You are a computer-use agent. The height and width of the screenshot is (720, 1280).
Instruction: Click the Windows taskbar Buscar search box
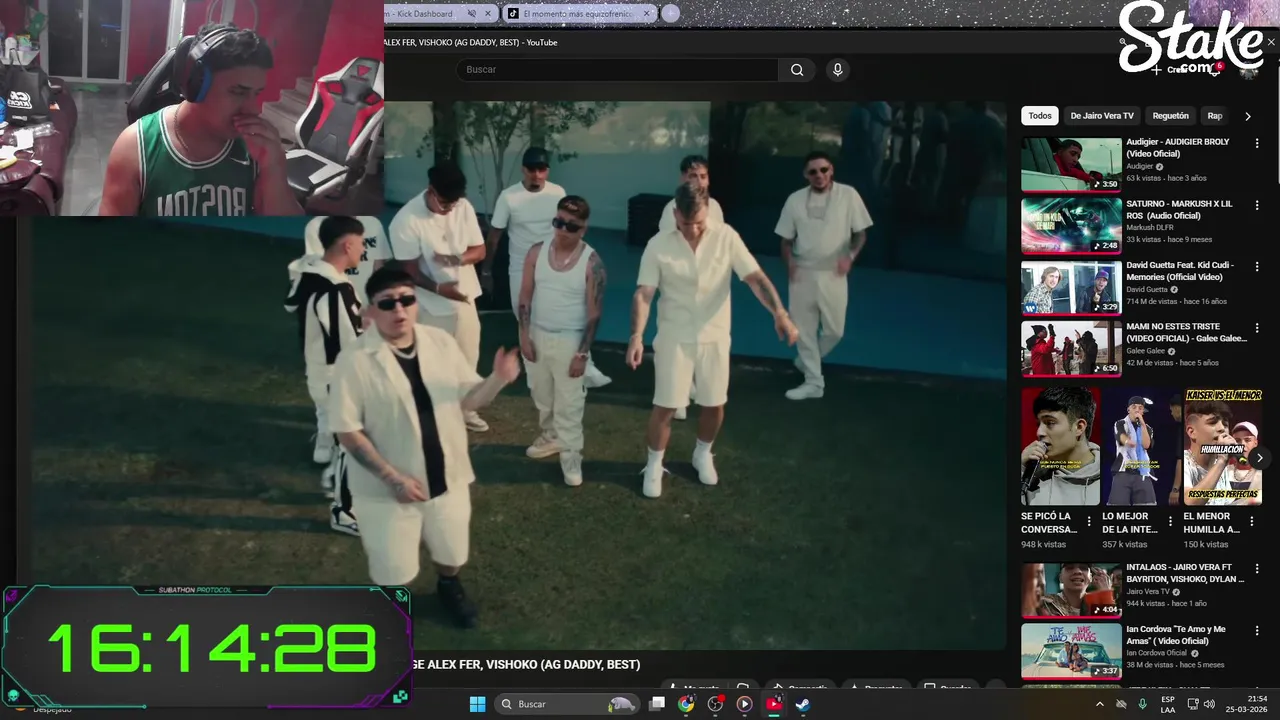click(569, 704)
